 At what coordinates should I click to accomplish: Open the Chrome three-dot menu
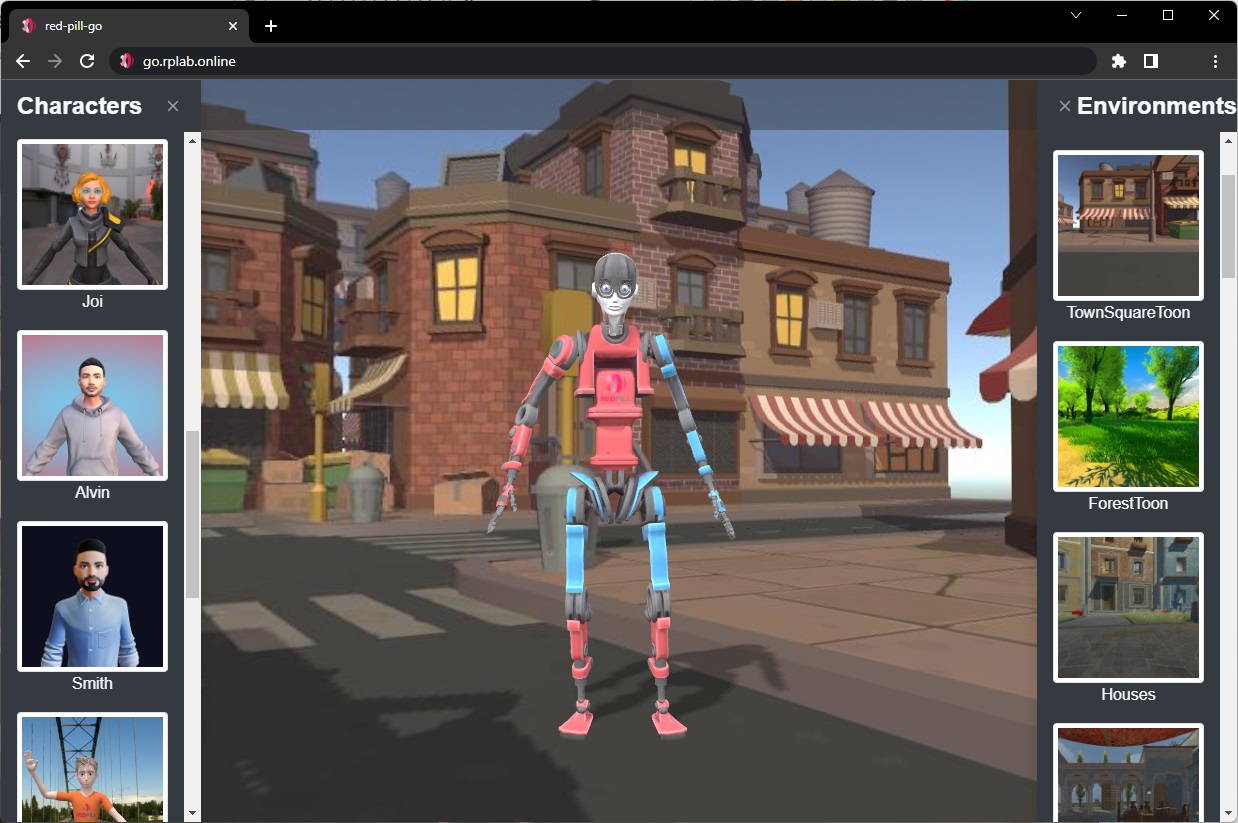[x=1215, y=61]
